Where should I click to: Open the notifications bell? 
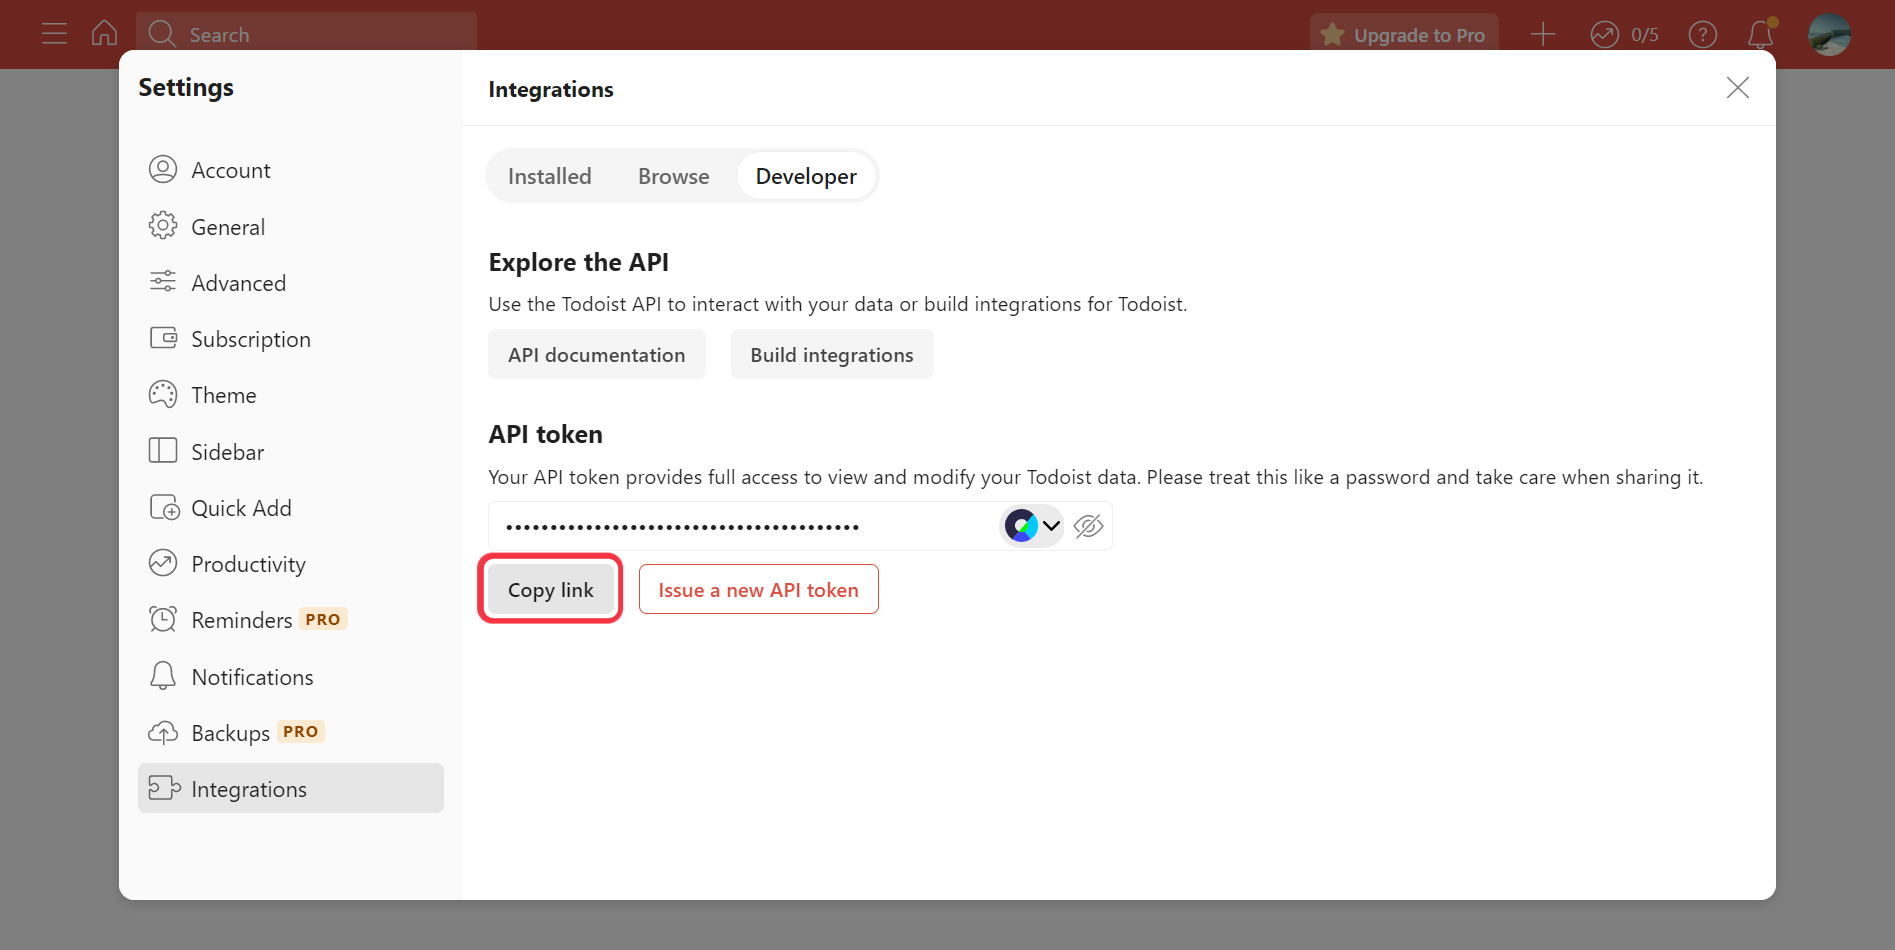1759,33
